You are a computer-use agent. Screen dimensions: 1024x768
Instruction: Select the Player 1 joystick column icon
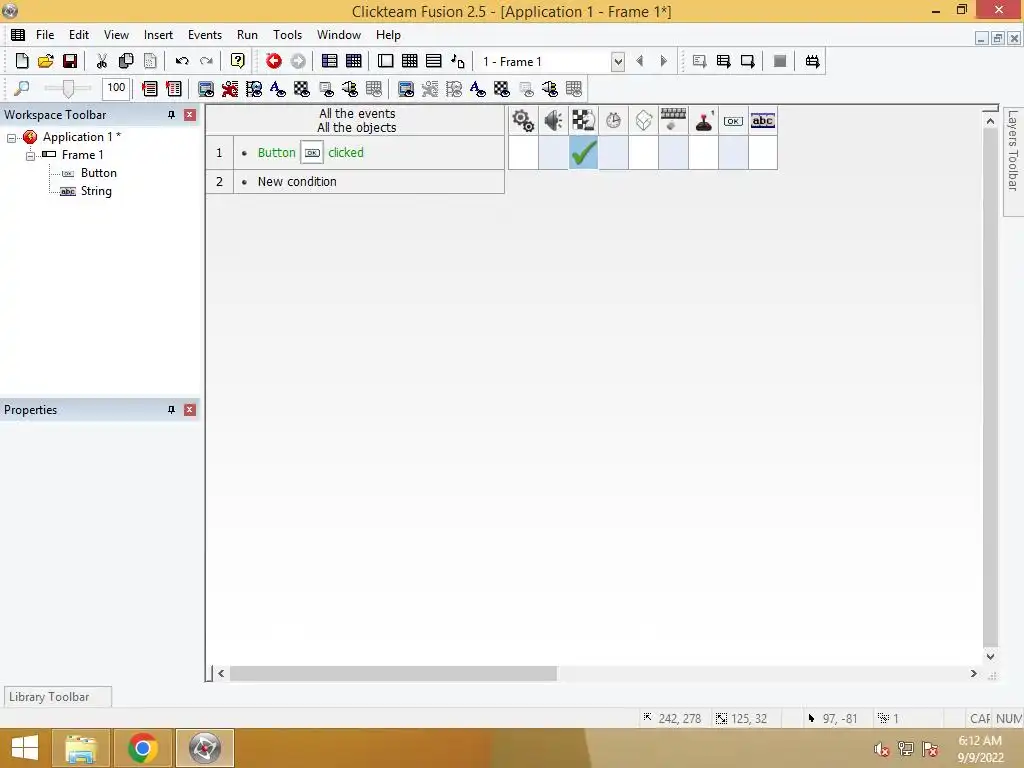pyautogui.click(x=703, y=120)
